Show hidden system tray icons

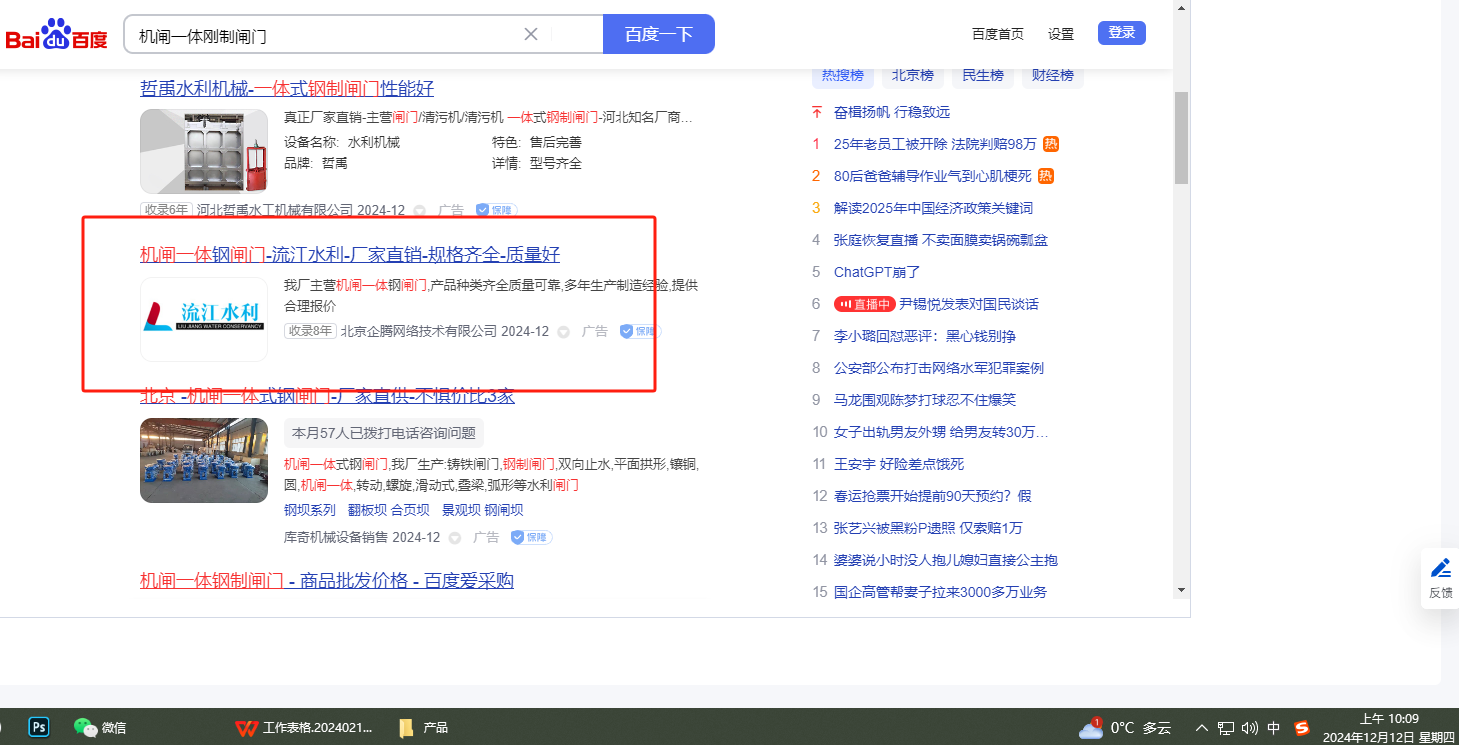point(1202,728)
